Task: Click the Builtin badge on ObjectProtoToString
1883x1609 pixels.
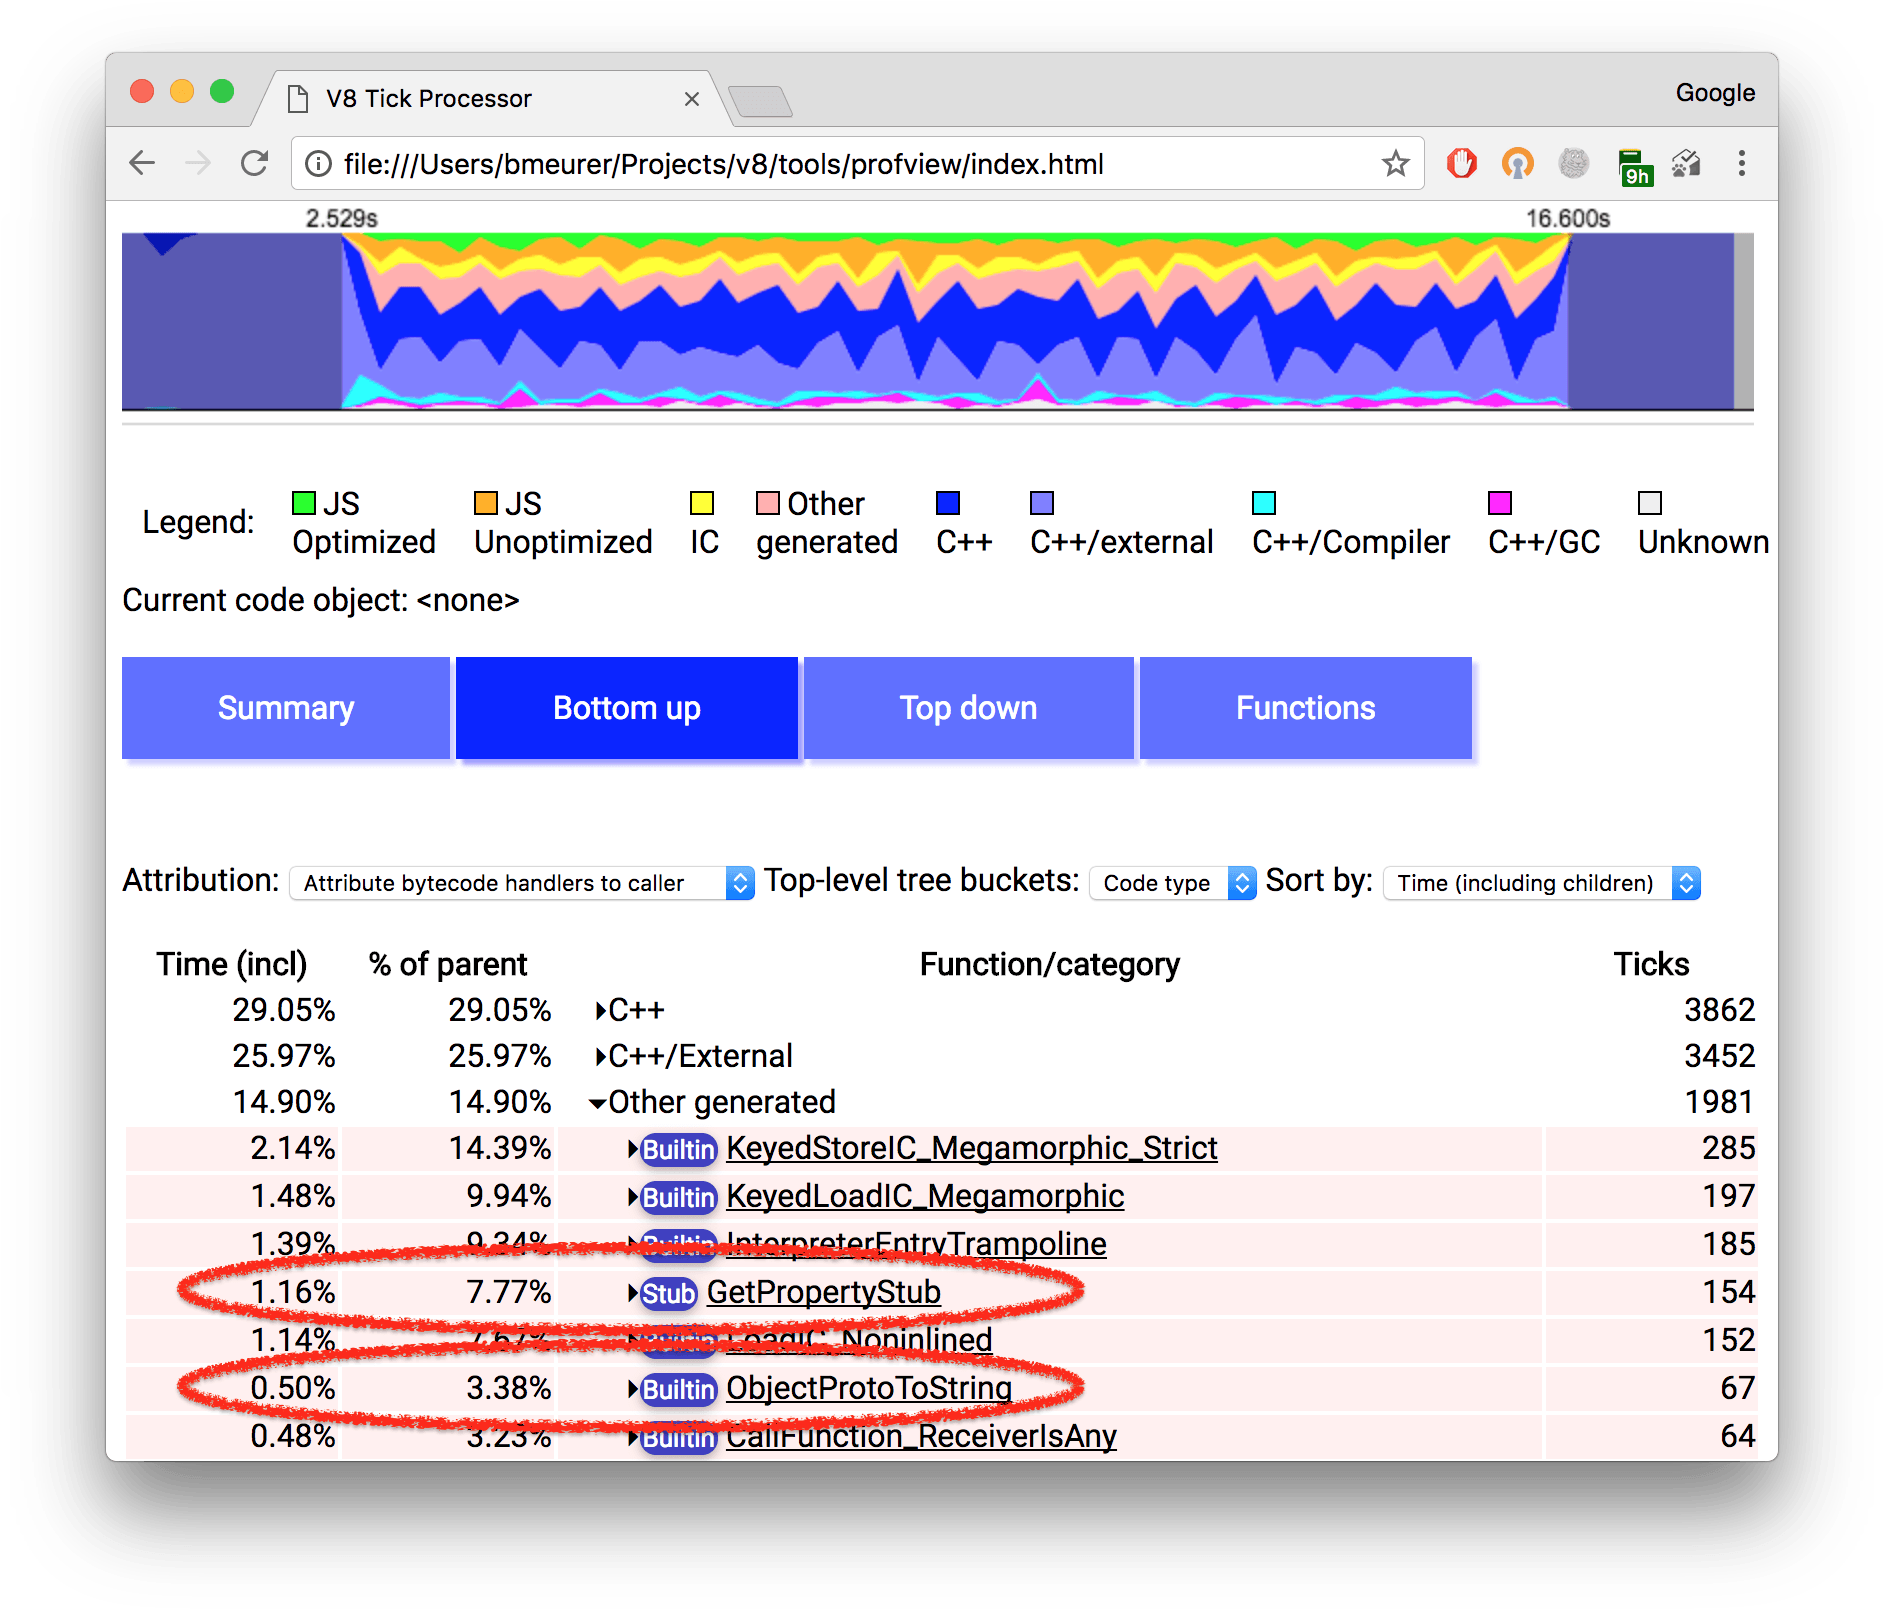Action: coord(678,1390)
